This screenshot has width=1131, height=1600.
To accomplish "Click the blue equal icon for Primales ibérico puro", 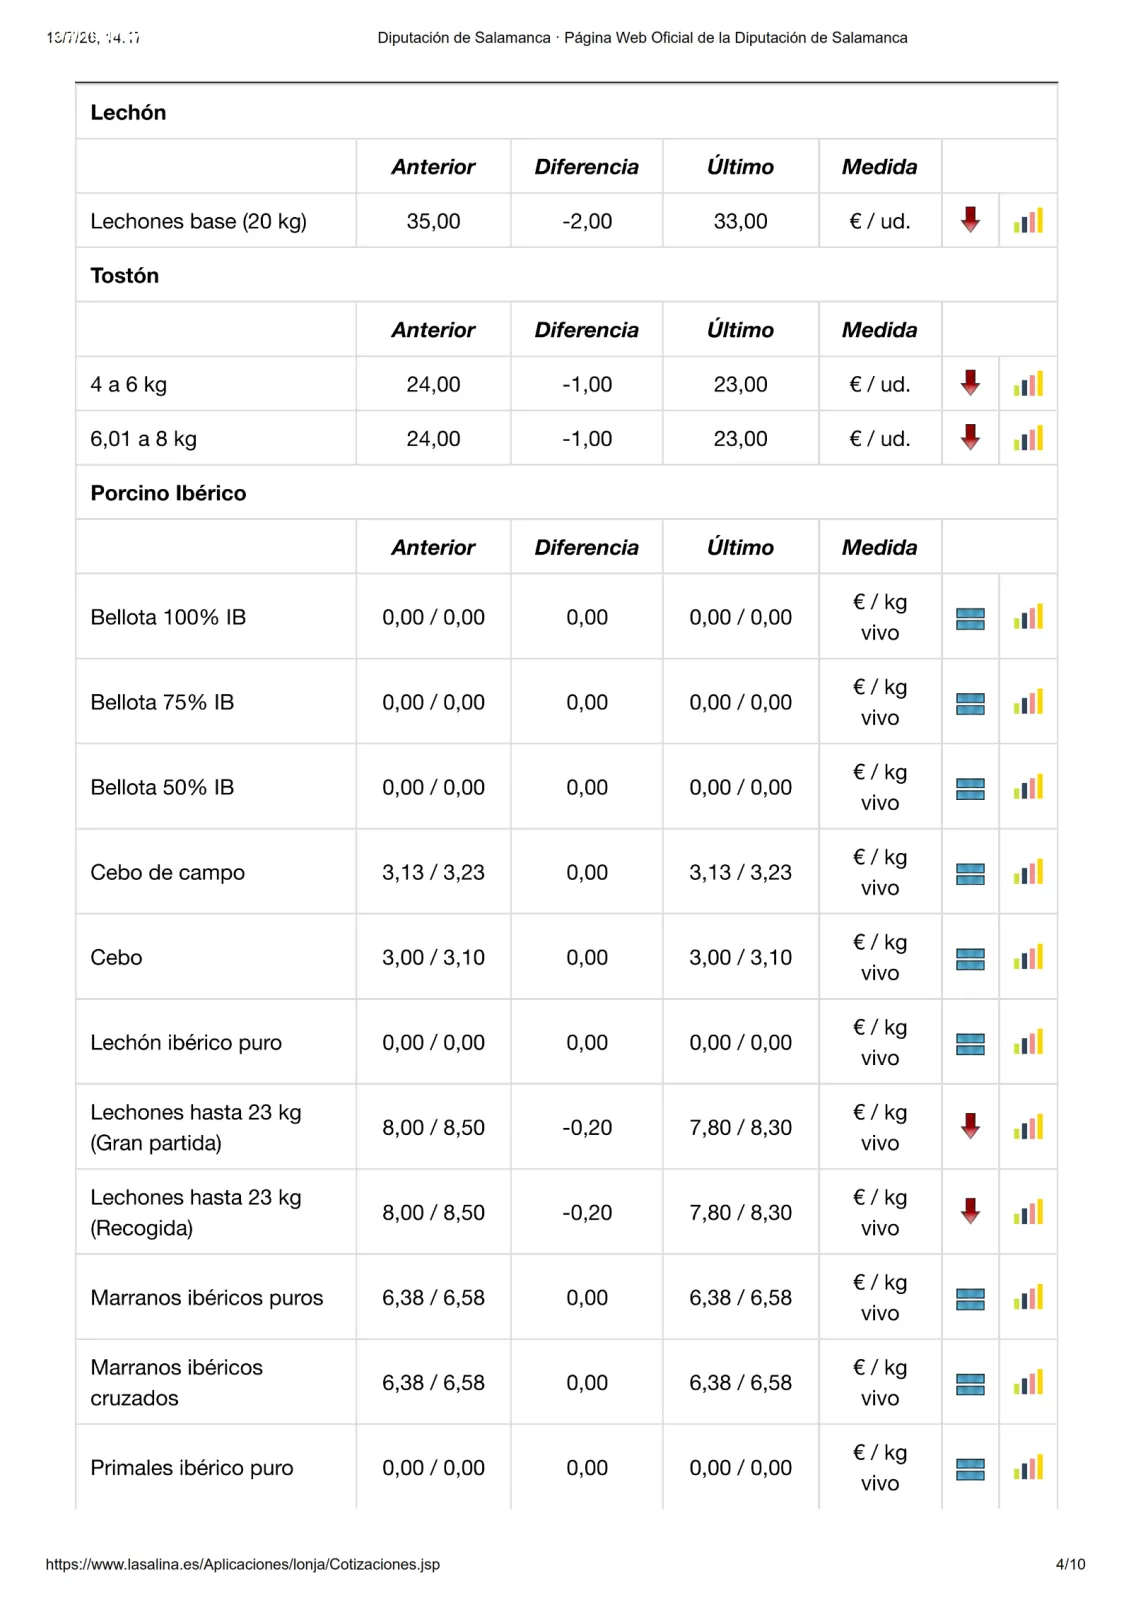I will (970, 1469).
